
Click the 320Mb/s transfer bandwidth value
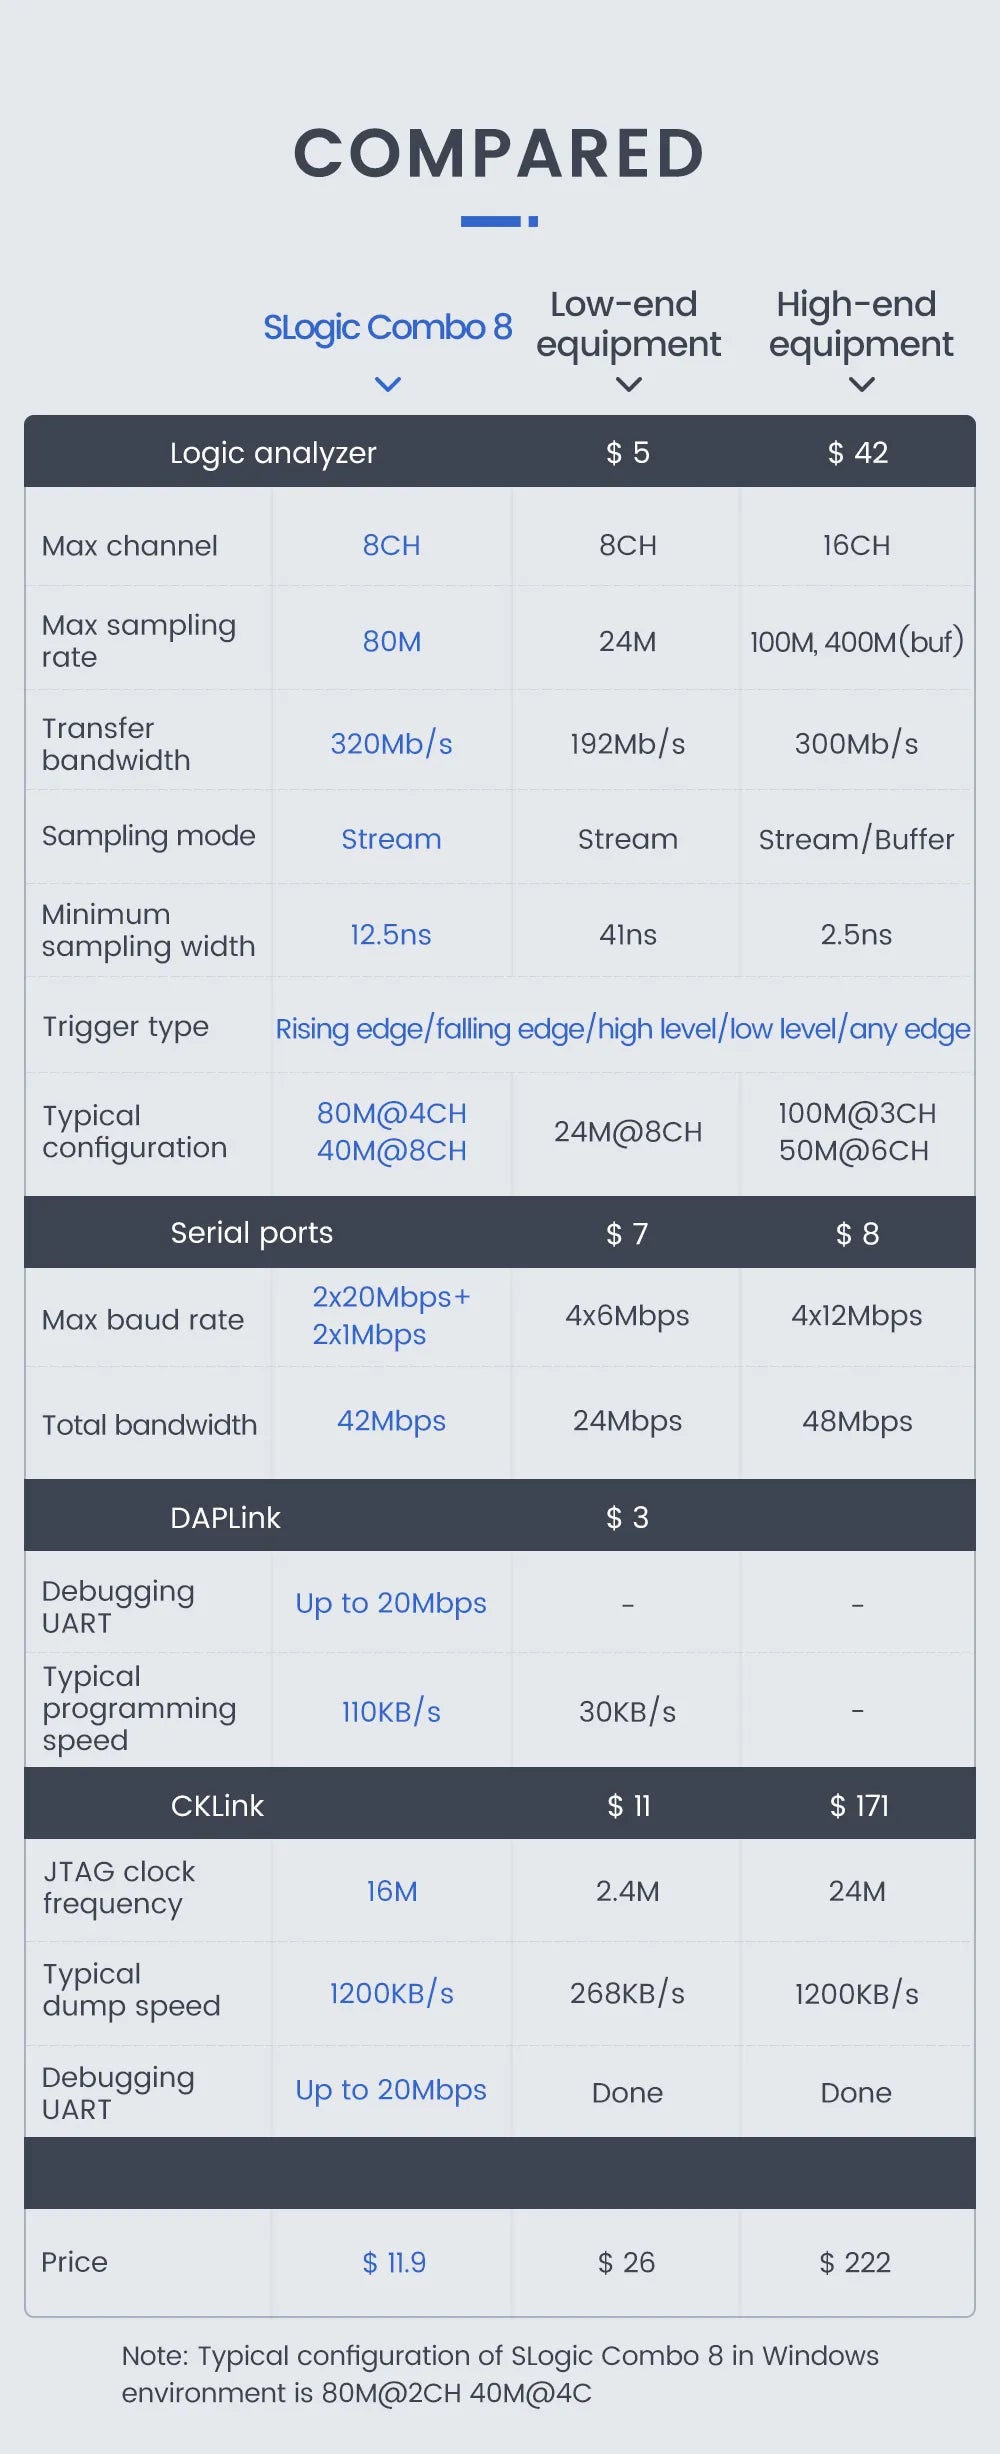click(391, 744)
